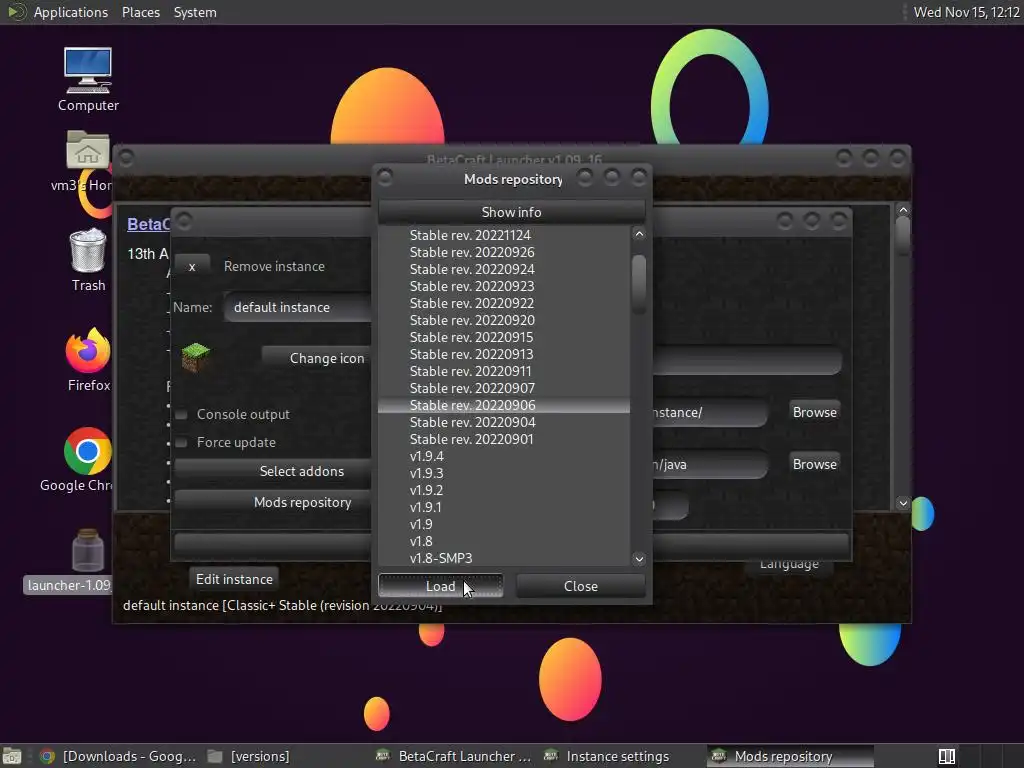The image size is (1024, 768).
Task: Select v1.9.1 in mods list
Action: click(504, 507)
